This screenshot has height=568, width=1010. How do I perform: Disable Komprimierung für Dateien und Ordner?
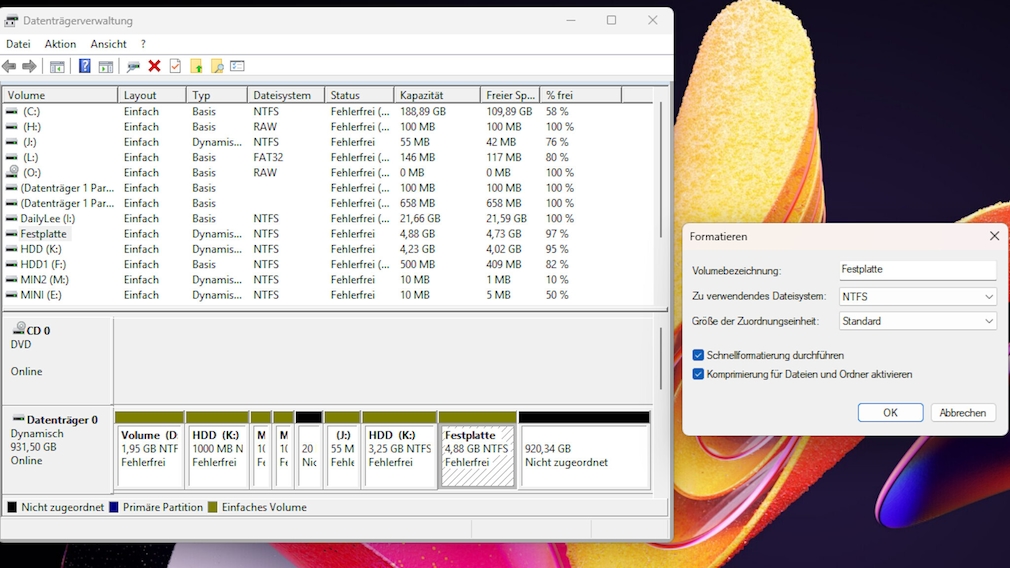point(698,374)
